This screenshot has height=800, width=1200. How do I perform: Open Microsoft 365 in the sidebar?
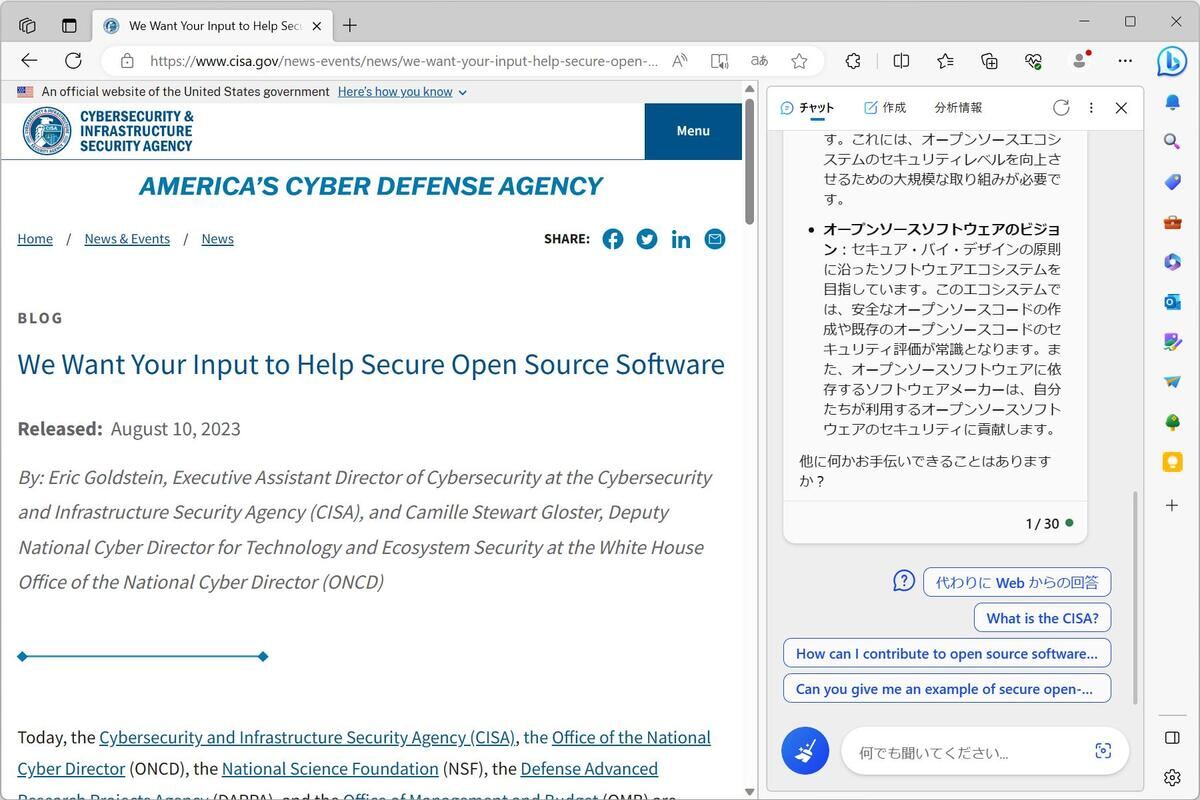click(1173, 262)
